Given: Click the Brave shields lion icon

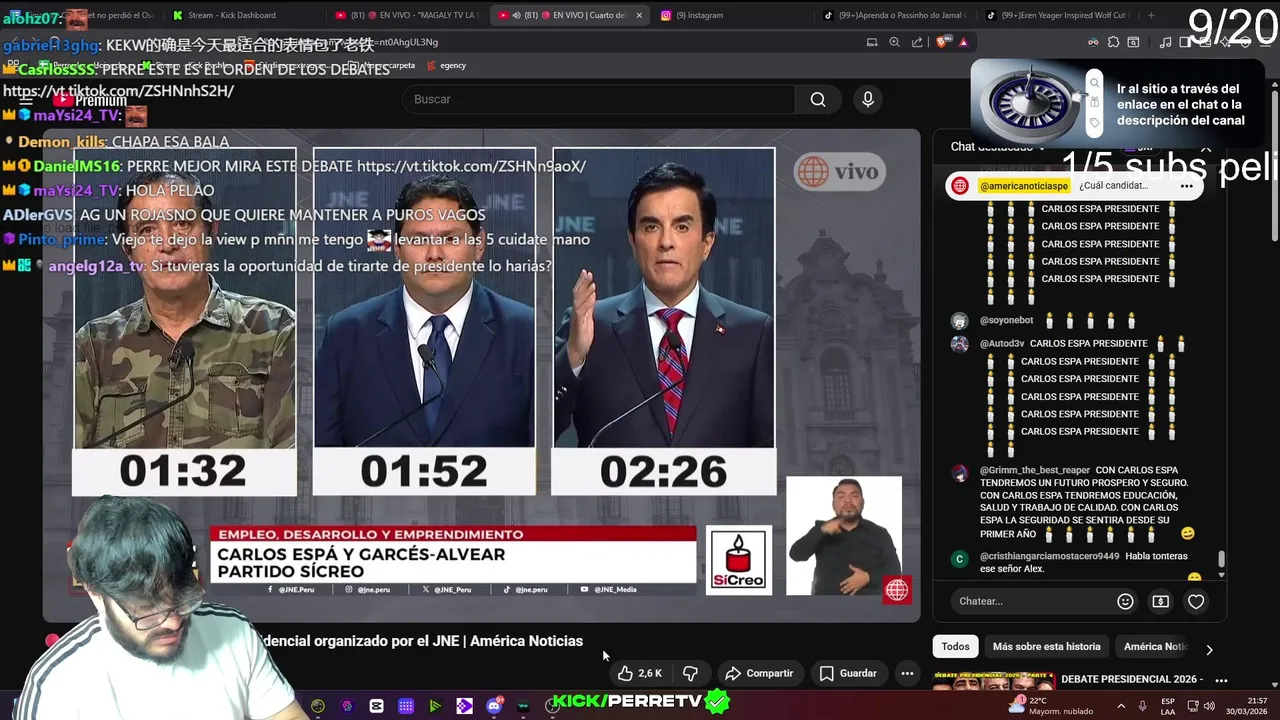Looking at the screenshot, I should [941, 42].
